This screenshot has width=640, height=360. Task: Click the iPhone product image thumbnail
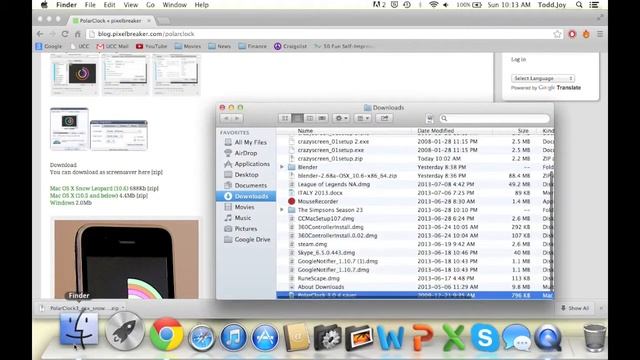pos(127,260)
